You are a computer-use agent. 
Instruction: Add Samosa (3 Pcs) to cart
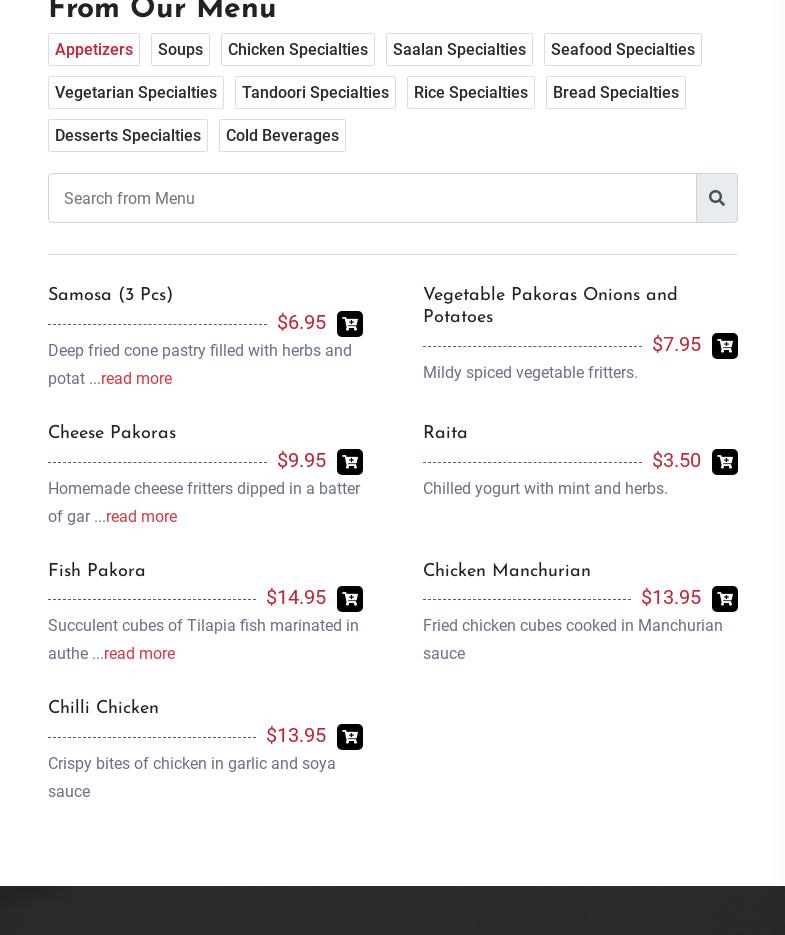pos(350,324)
